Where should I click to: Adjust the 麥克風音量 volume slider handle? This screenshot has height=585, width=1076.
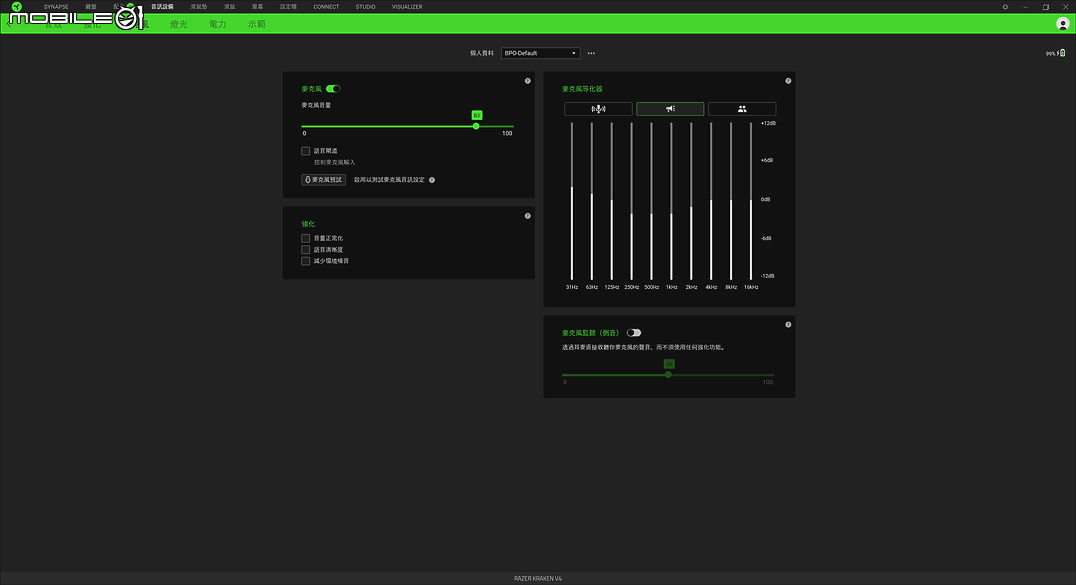tap(476, 126)
